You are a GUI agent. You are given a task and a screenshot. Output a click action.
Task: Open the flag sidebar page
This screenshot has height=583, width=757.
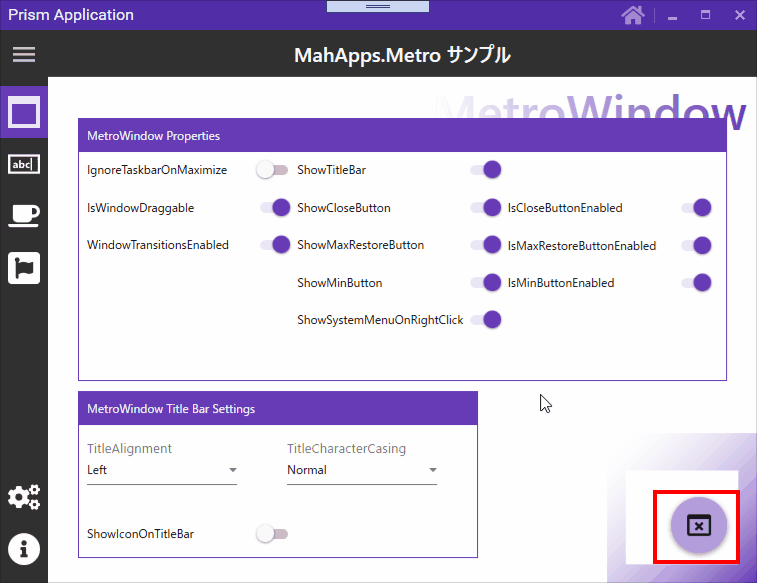tap(24, 268)
